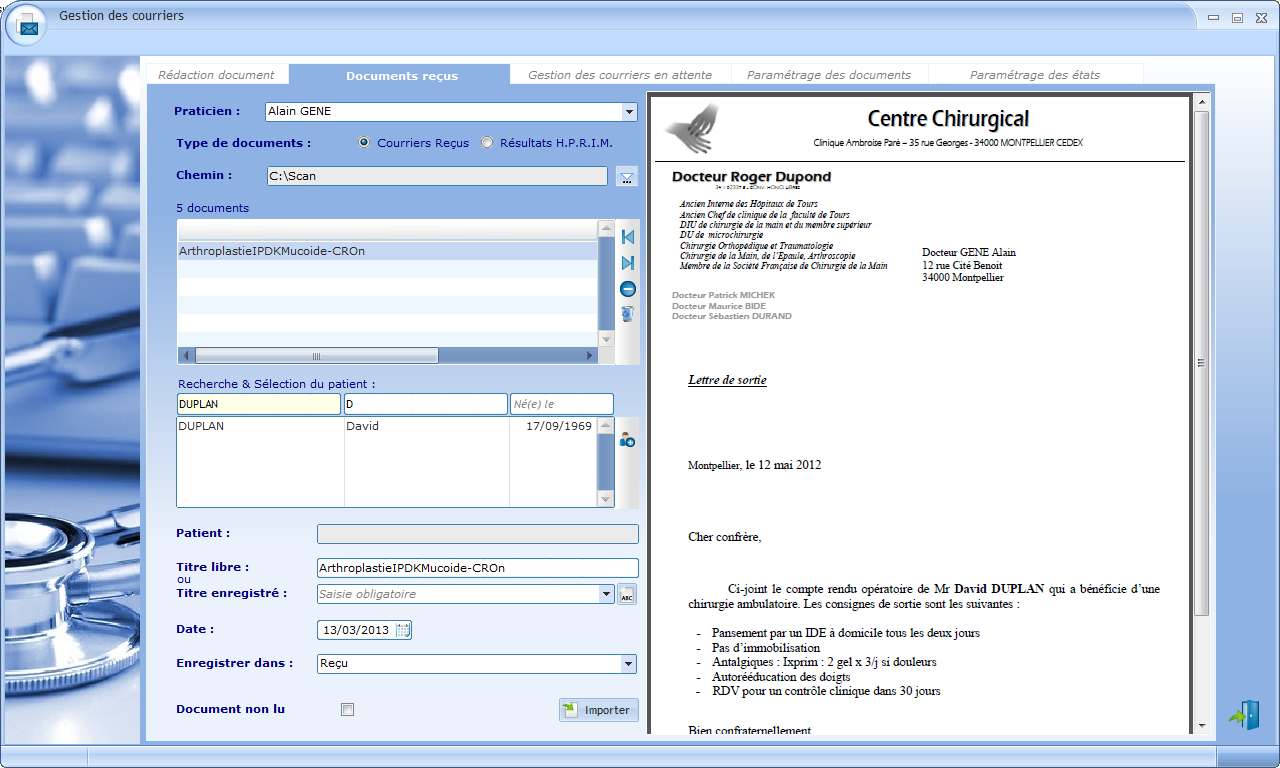
Task: Click the horizontal scrollbar of documents list
Action: pos(317,356)
